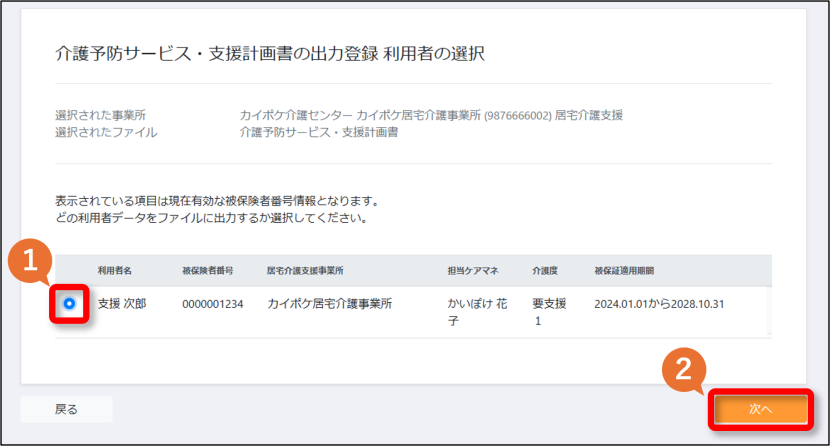Click the orange 次へ button
This screenshot has width=830, height=446.
coord(761,409)
